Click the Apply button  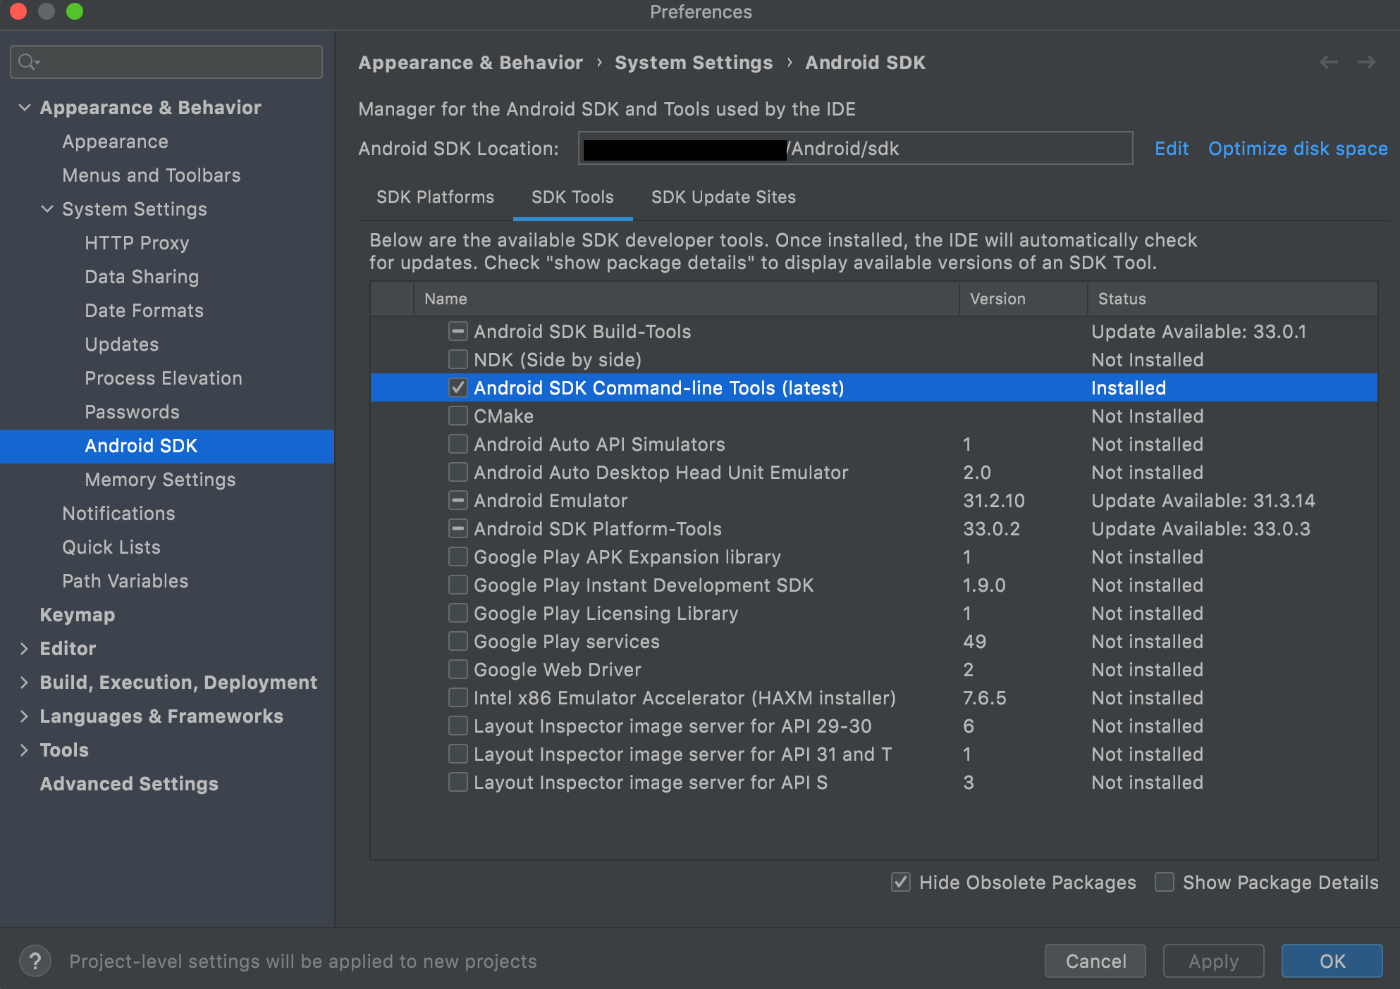pos(1213,961)
